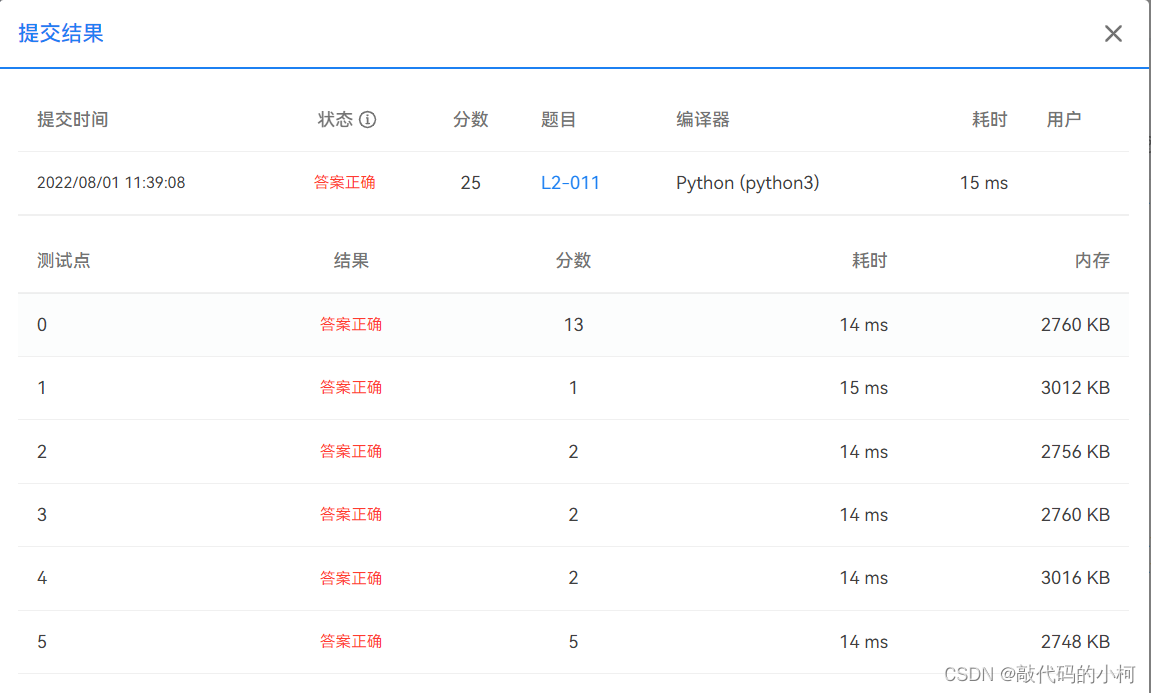
Task: Open problem L2-011 link
Action: (570, 182)
